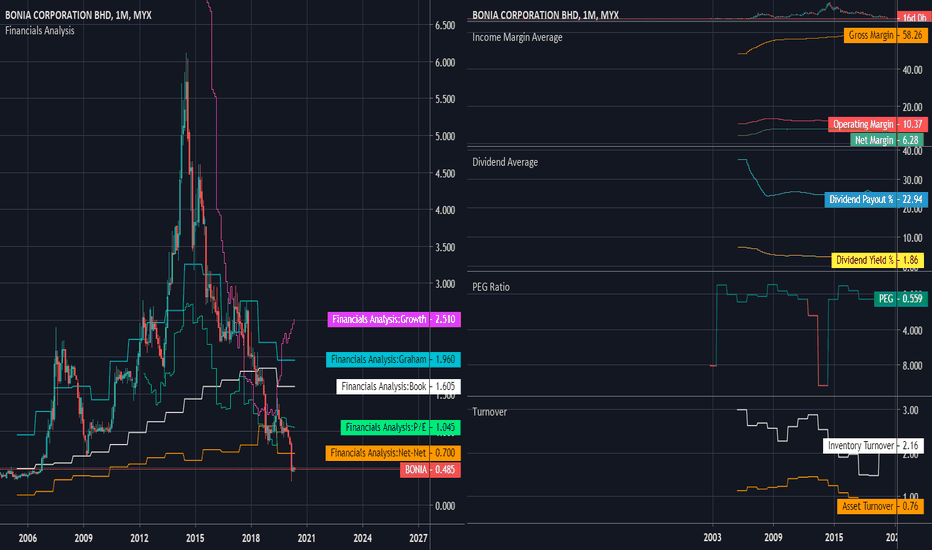Screen dimensions: 932x550
Task: Click the 2012 label on left time axis
Action: (139, 538)
